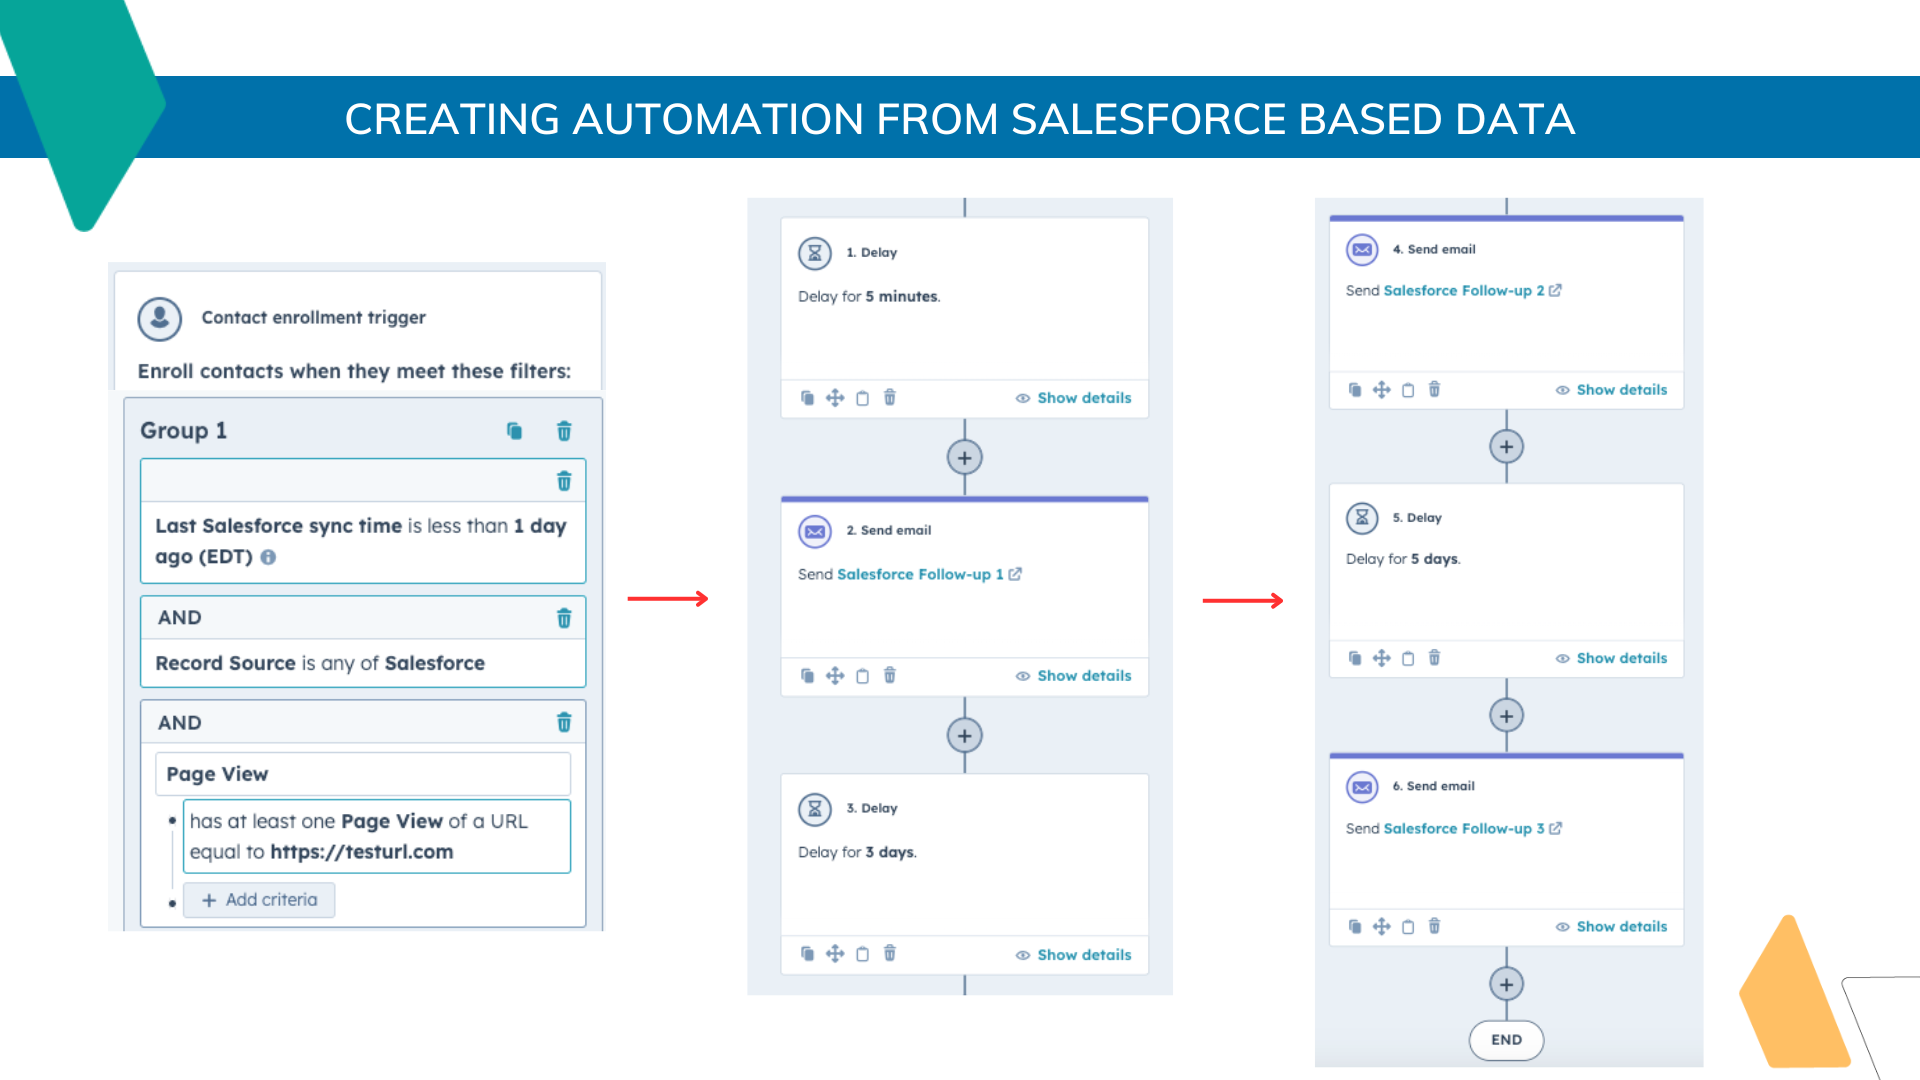Screen dimensions: 1920x1080
Task: Add action after 2. Send email step
Action: coord(964,736)
